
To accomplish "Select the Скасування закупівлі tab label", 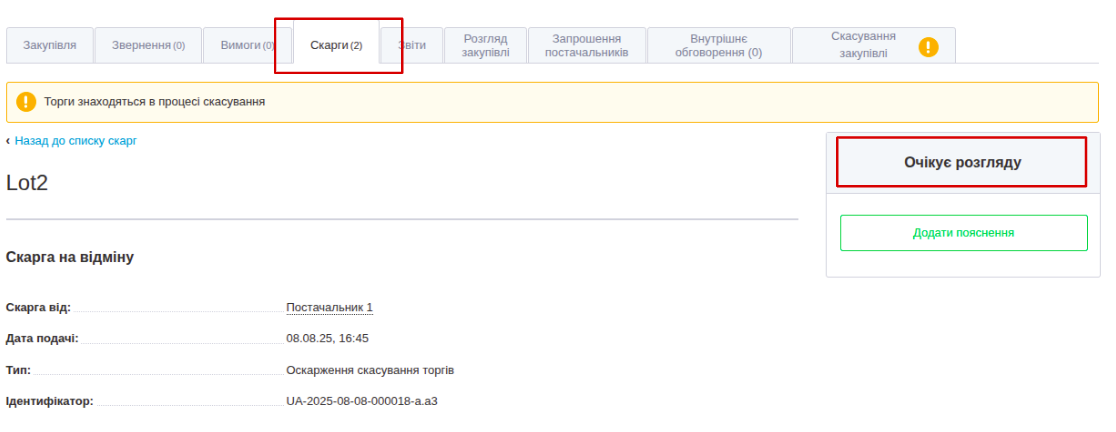I will [x=862, y=46].
